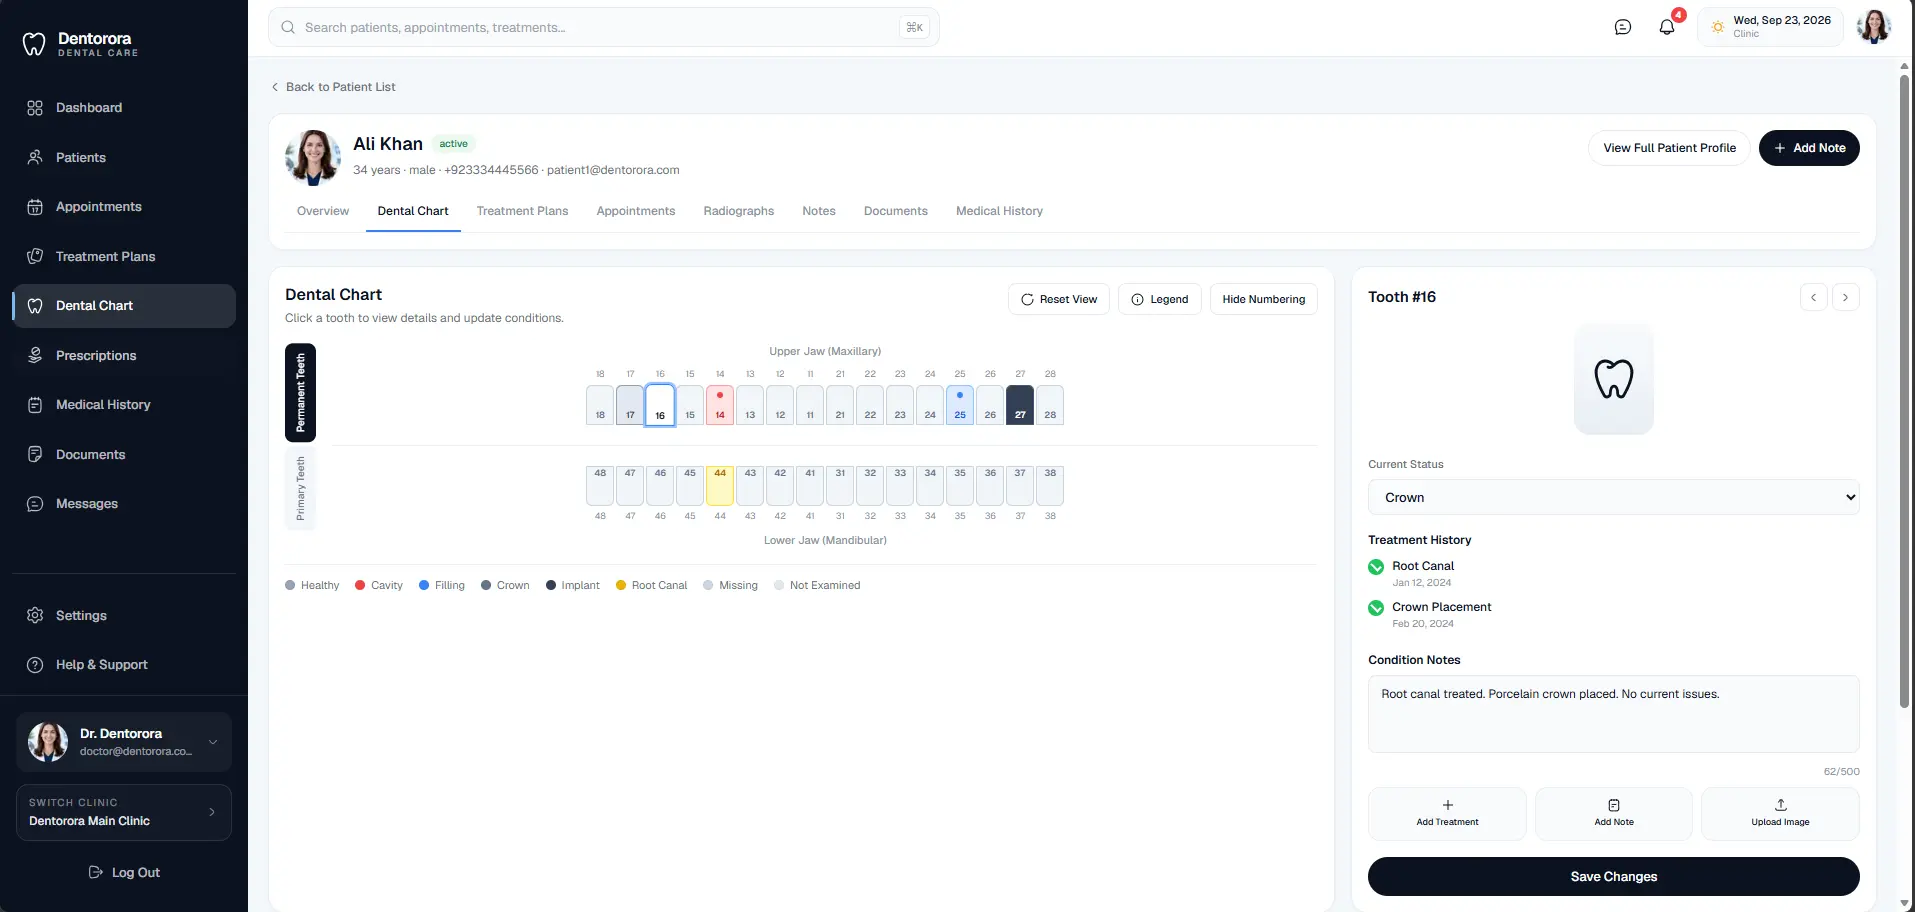Switch to the Appointments tab

click(636, 211)
